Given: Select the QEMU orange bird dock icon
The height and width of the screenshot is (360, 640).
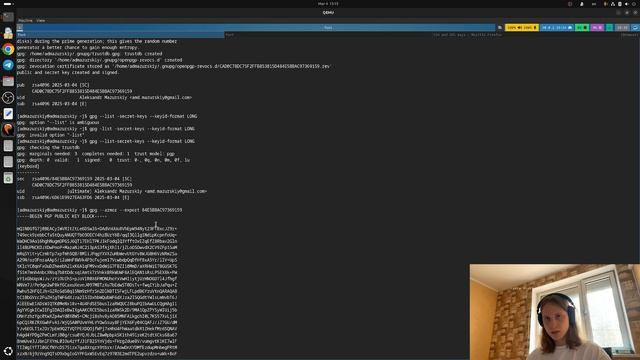Looking at the screenshot, I should click(x=8, y=129).
